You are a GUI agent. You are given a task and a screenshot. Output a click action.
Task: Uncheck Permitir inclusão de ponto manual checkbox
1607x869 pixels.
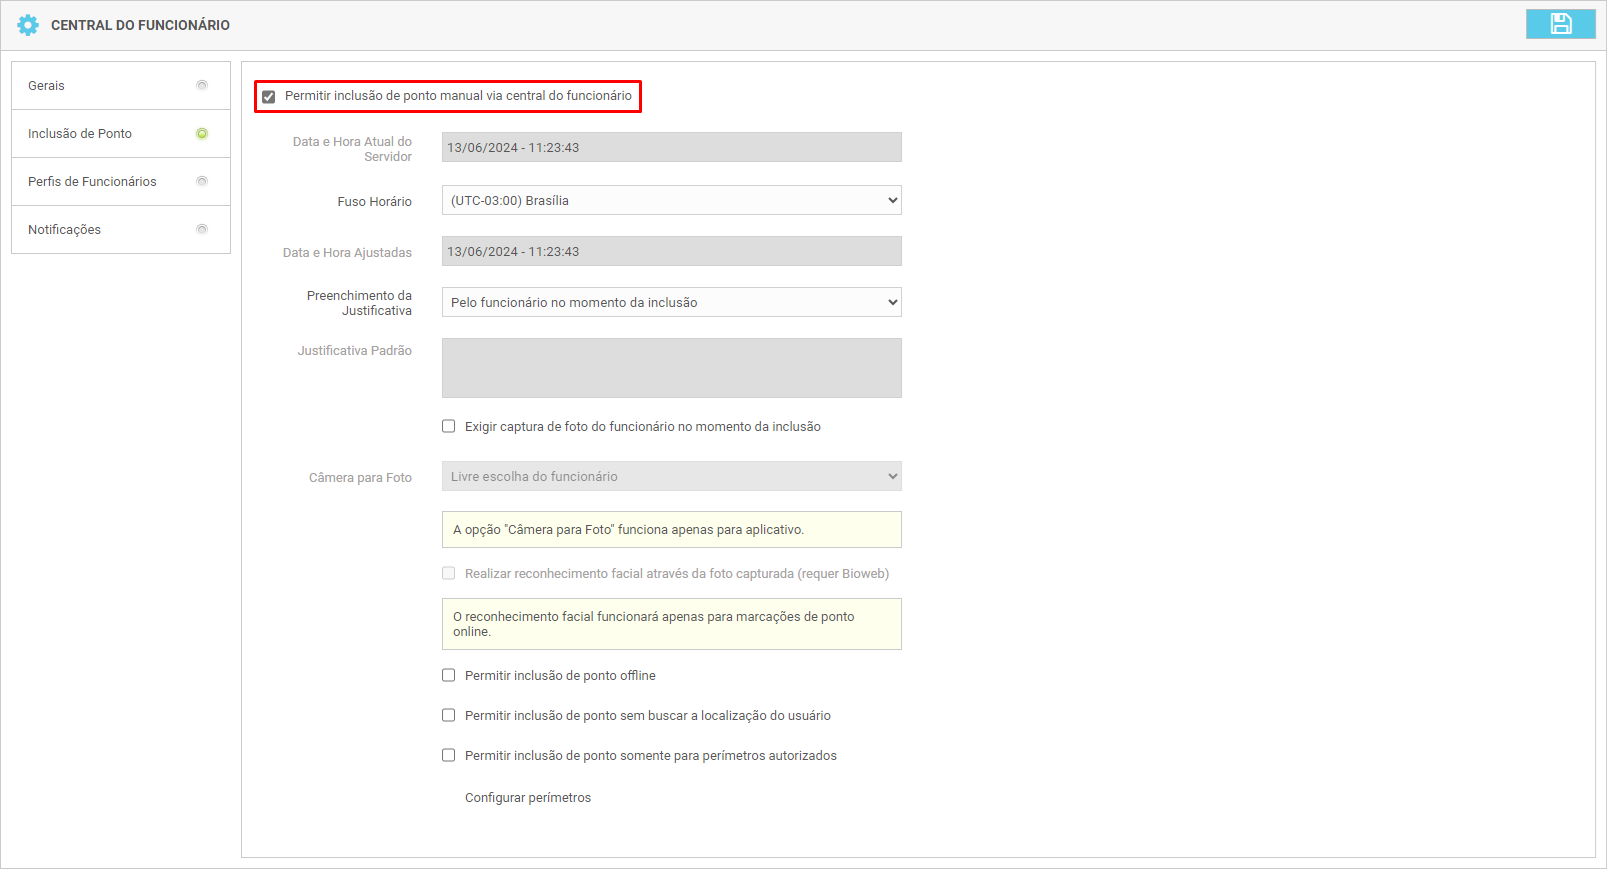[x=269, y=97]
